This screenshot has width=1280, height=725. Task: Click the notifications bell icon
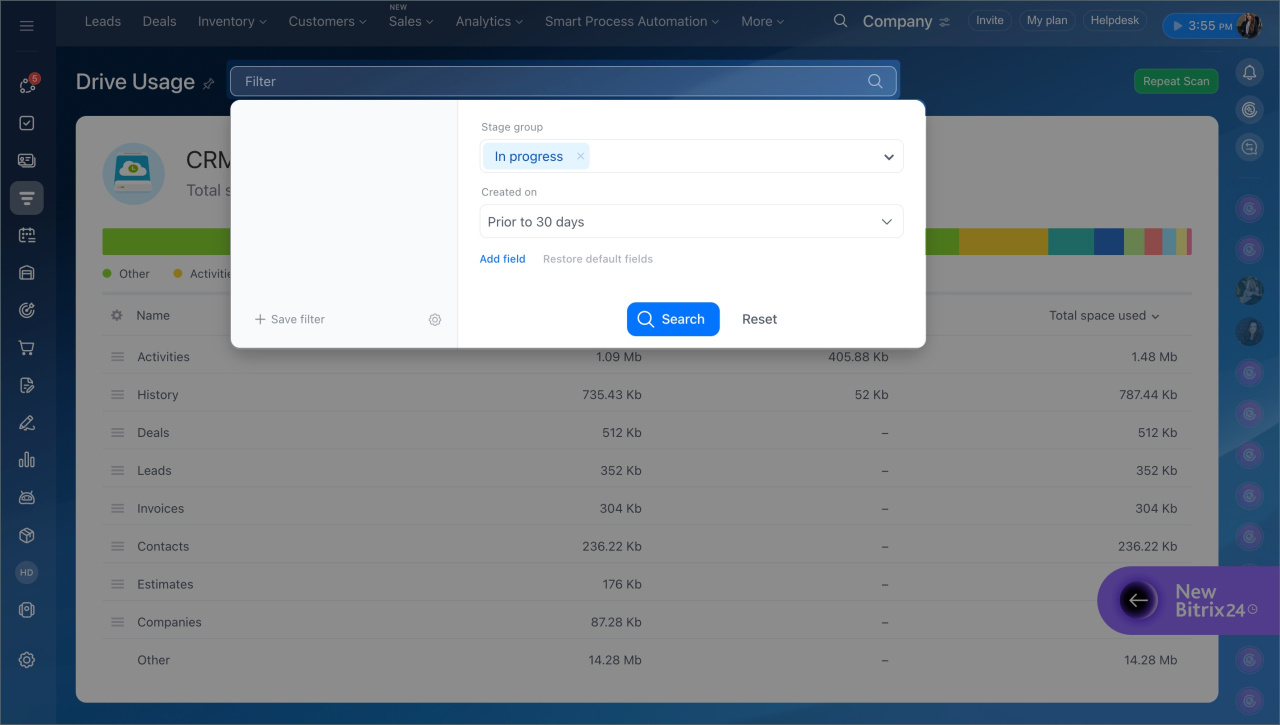(x=1249, y=72)
